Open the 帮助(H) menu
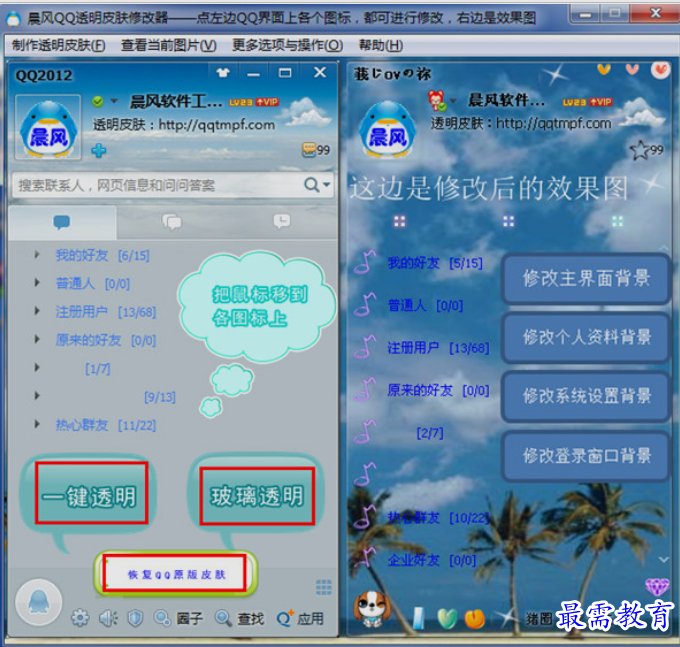 381,45
